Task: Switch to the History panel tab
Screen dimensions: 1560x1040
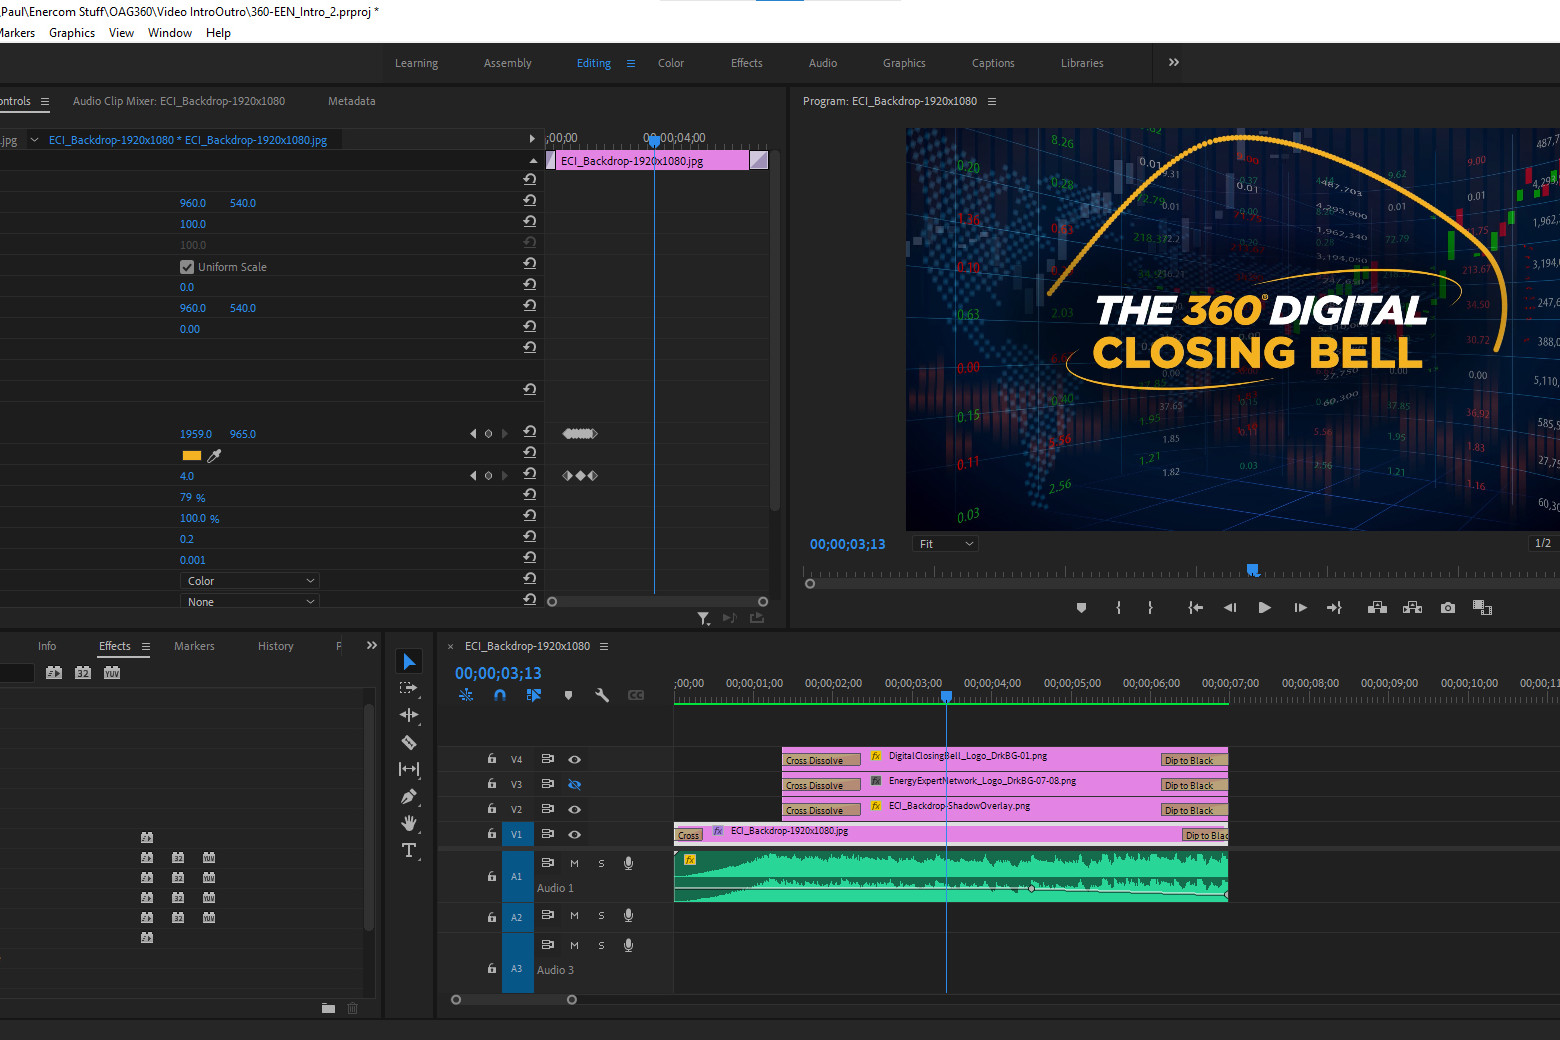Action: tap(276, 646)
